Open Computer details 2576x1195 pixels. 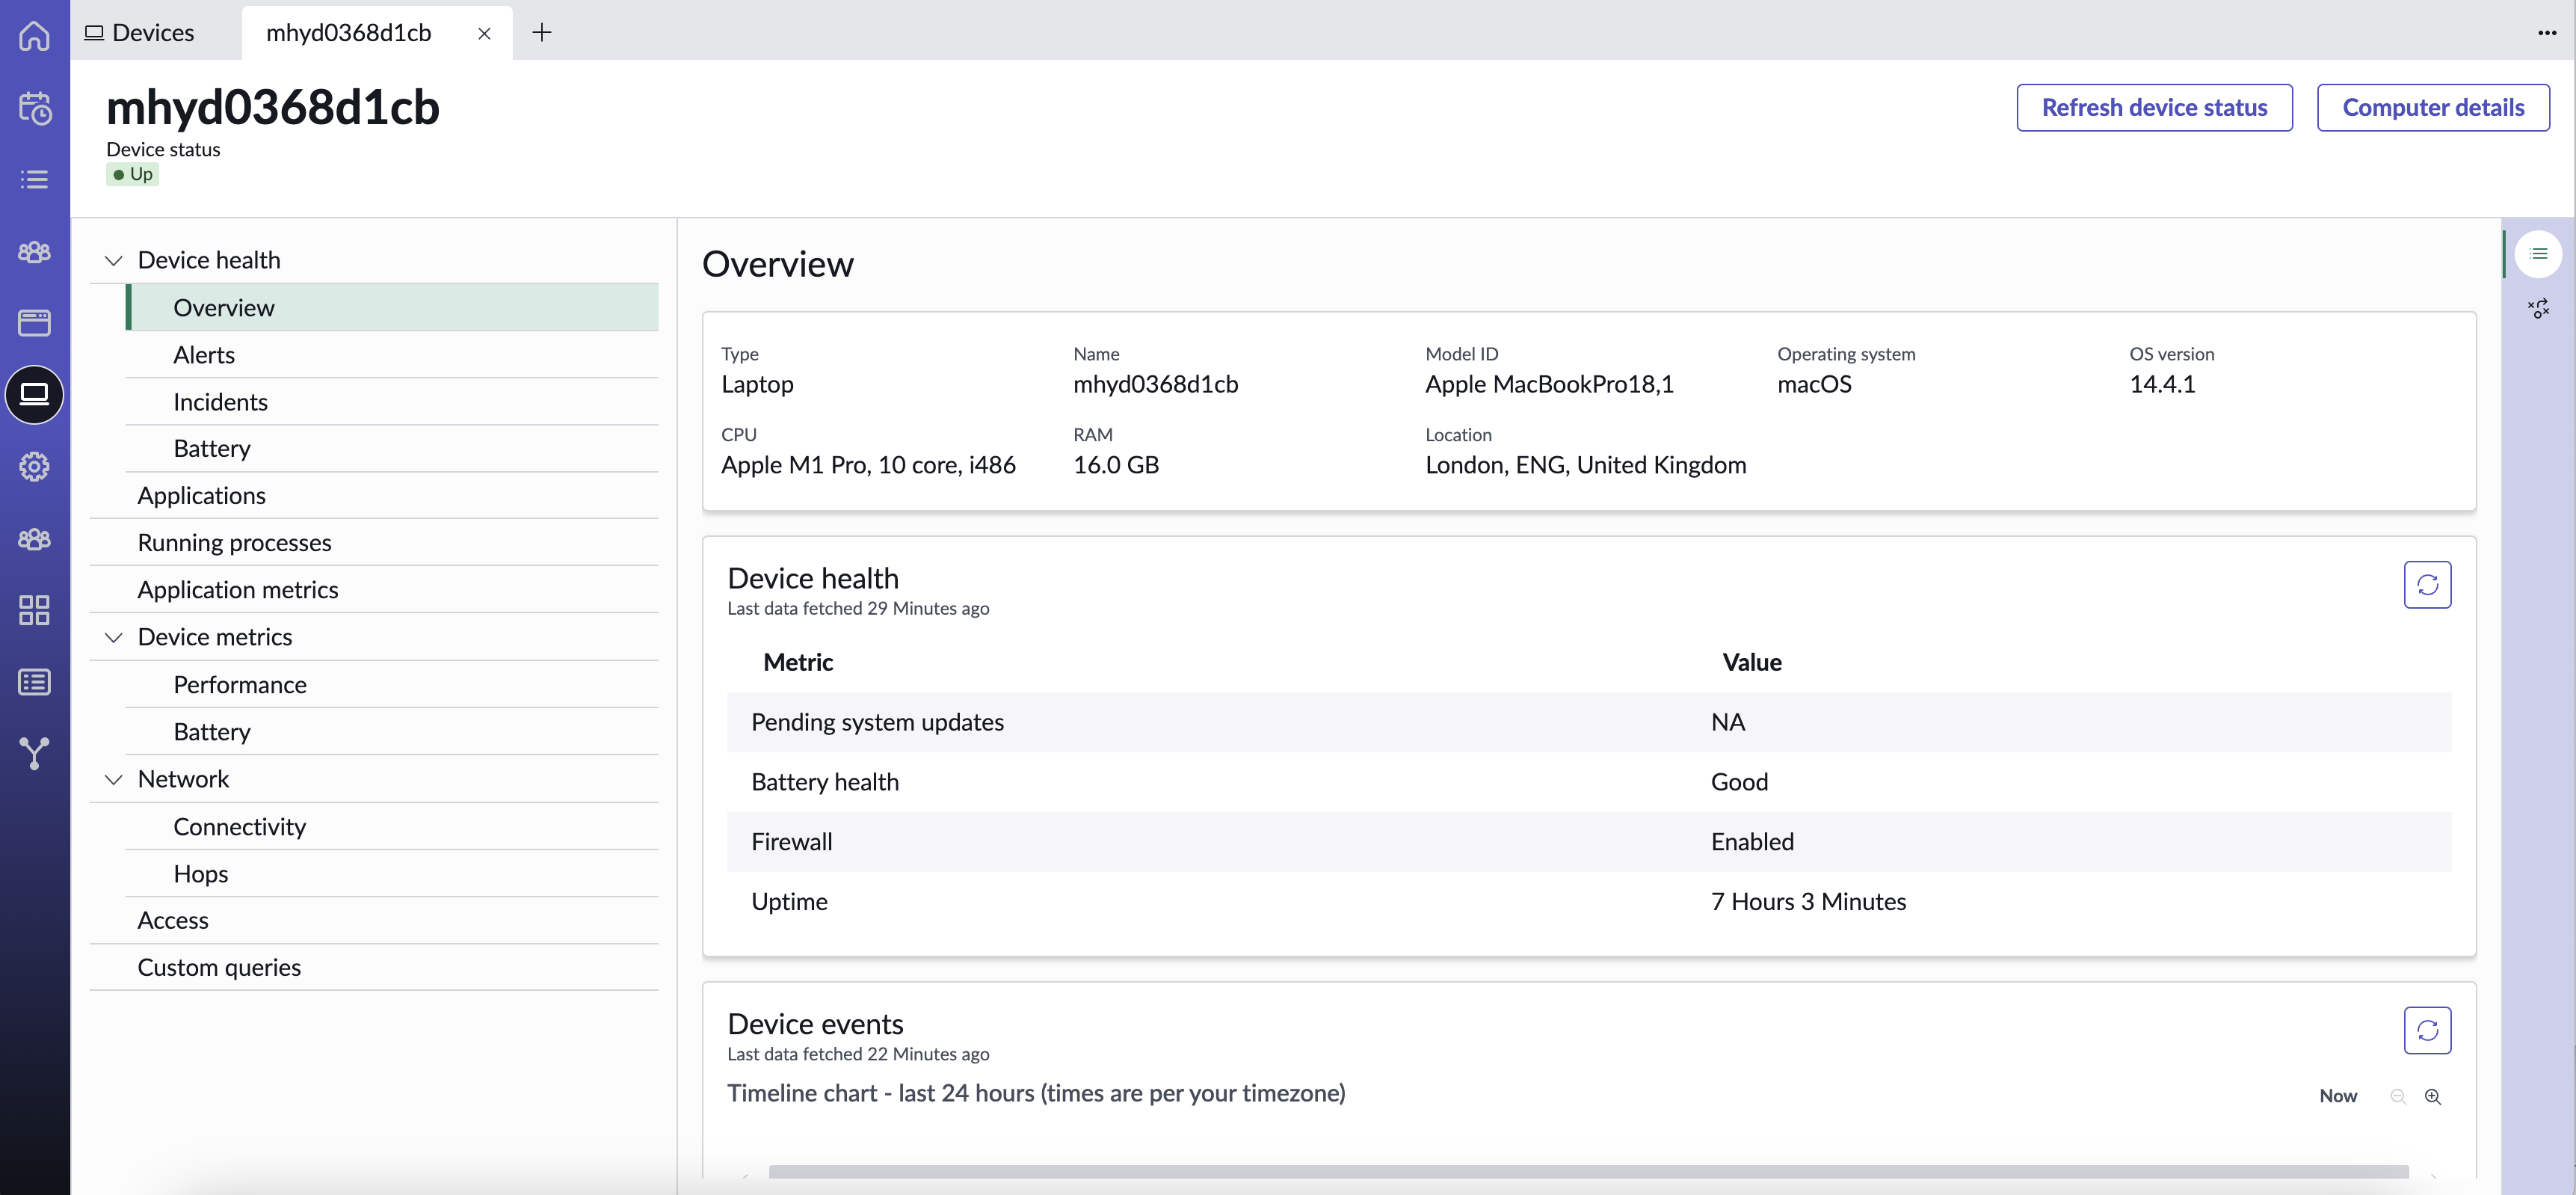(2433, 107)
